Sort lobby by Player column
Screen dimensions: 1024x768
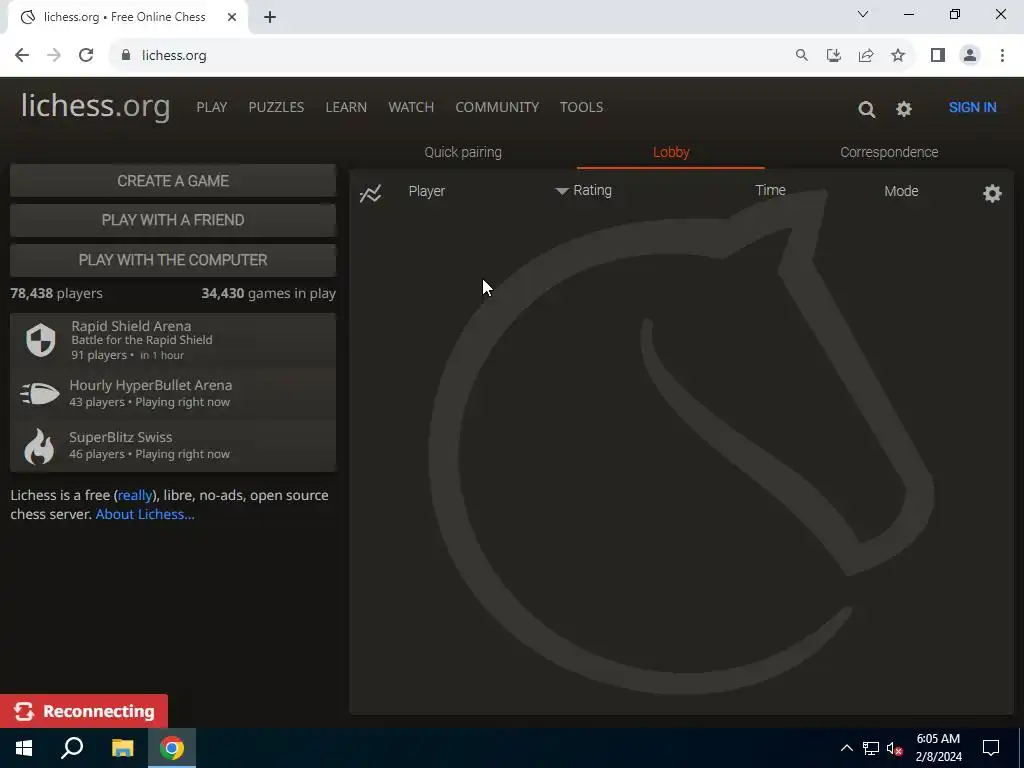point(426,191)
